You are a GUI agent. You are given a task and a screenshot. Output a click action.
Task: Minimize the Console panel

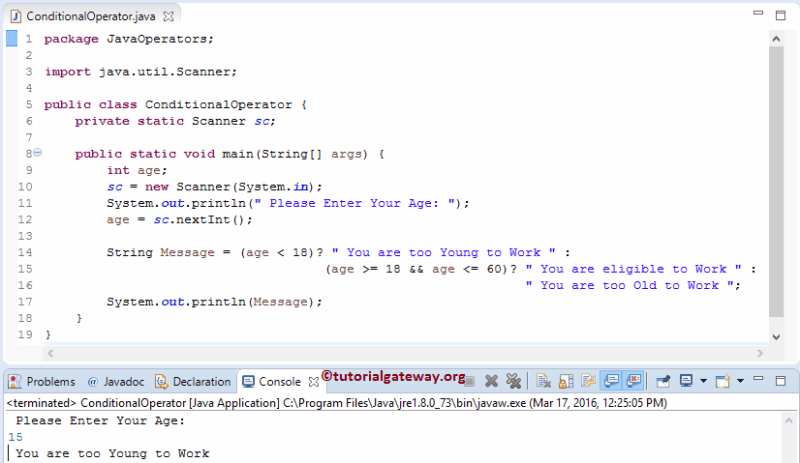coord(759,379)
